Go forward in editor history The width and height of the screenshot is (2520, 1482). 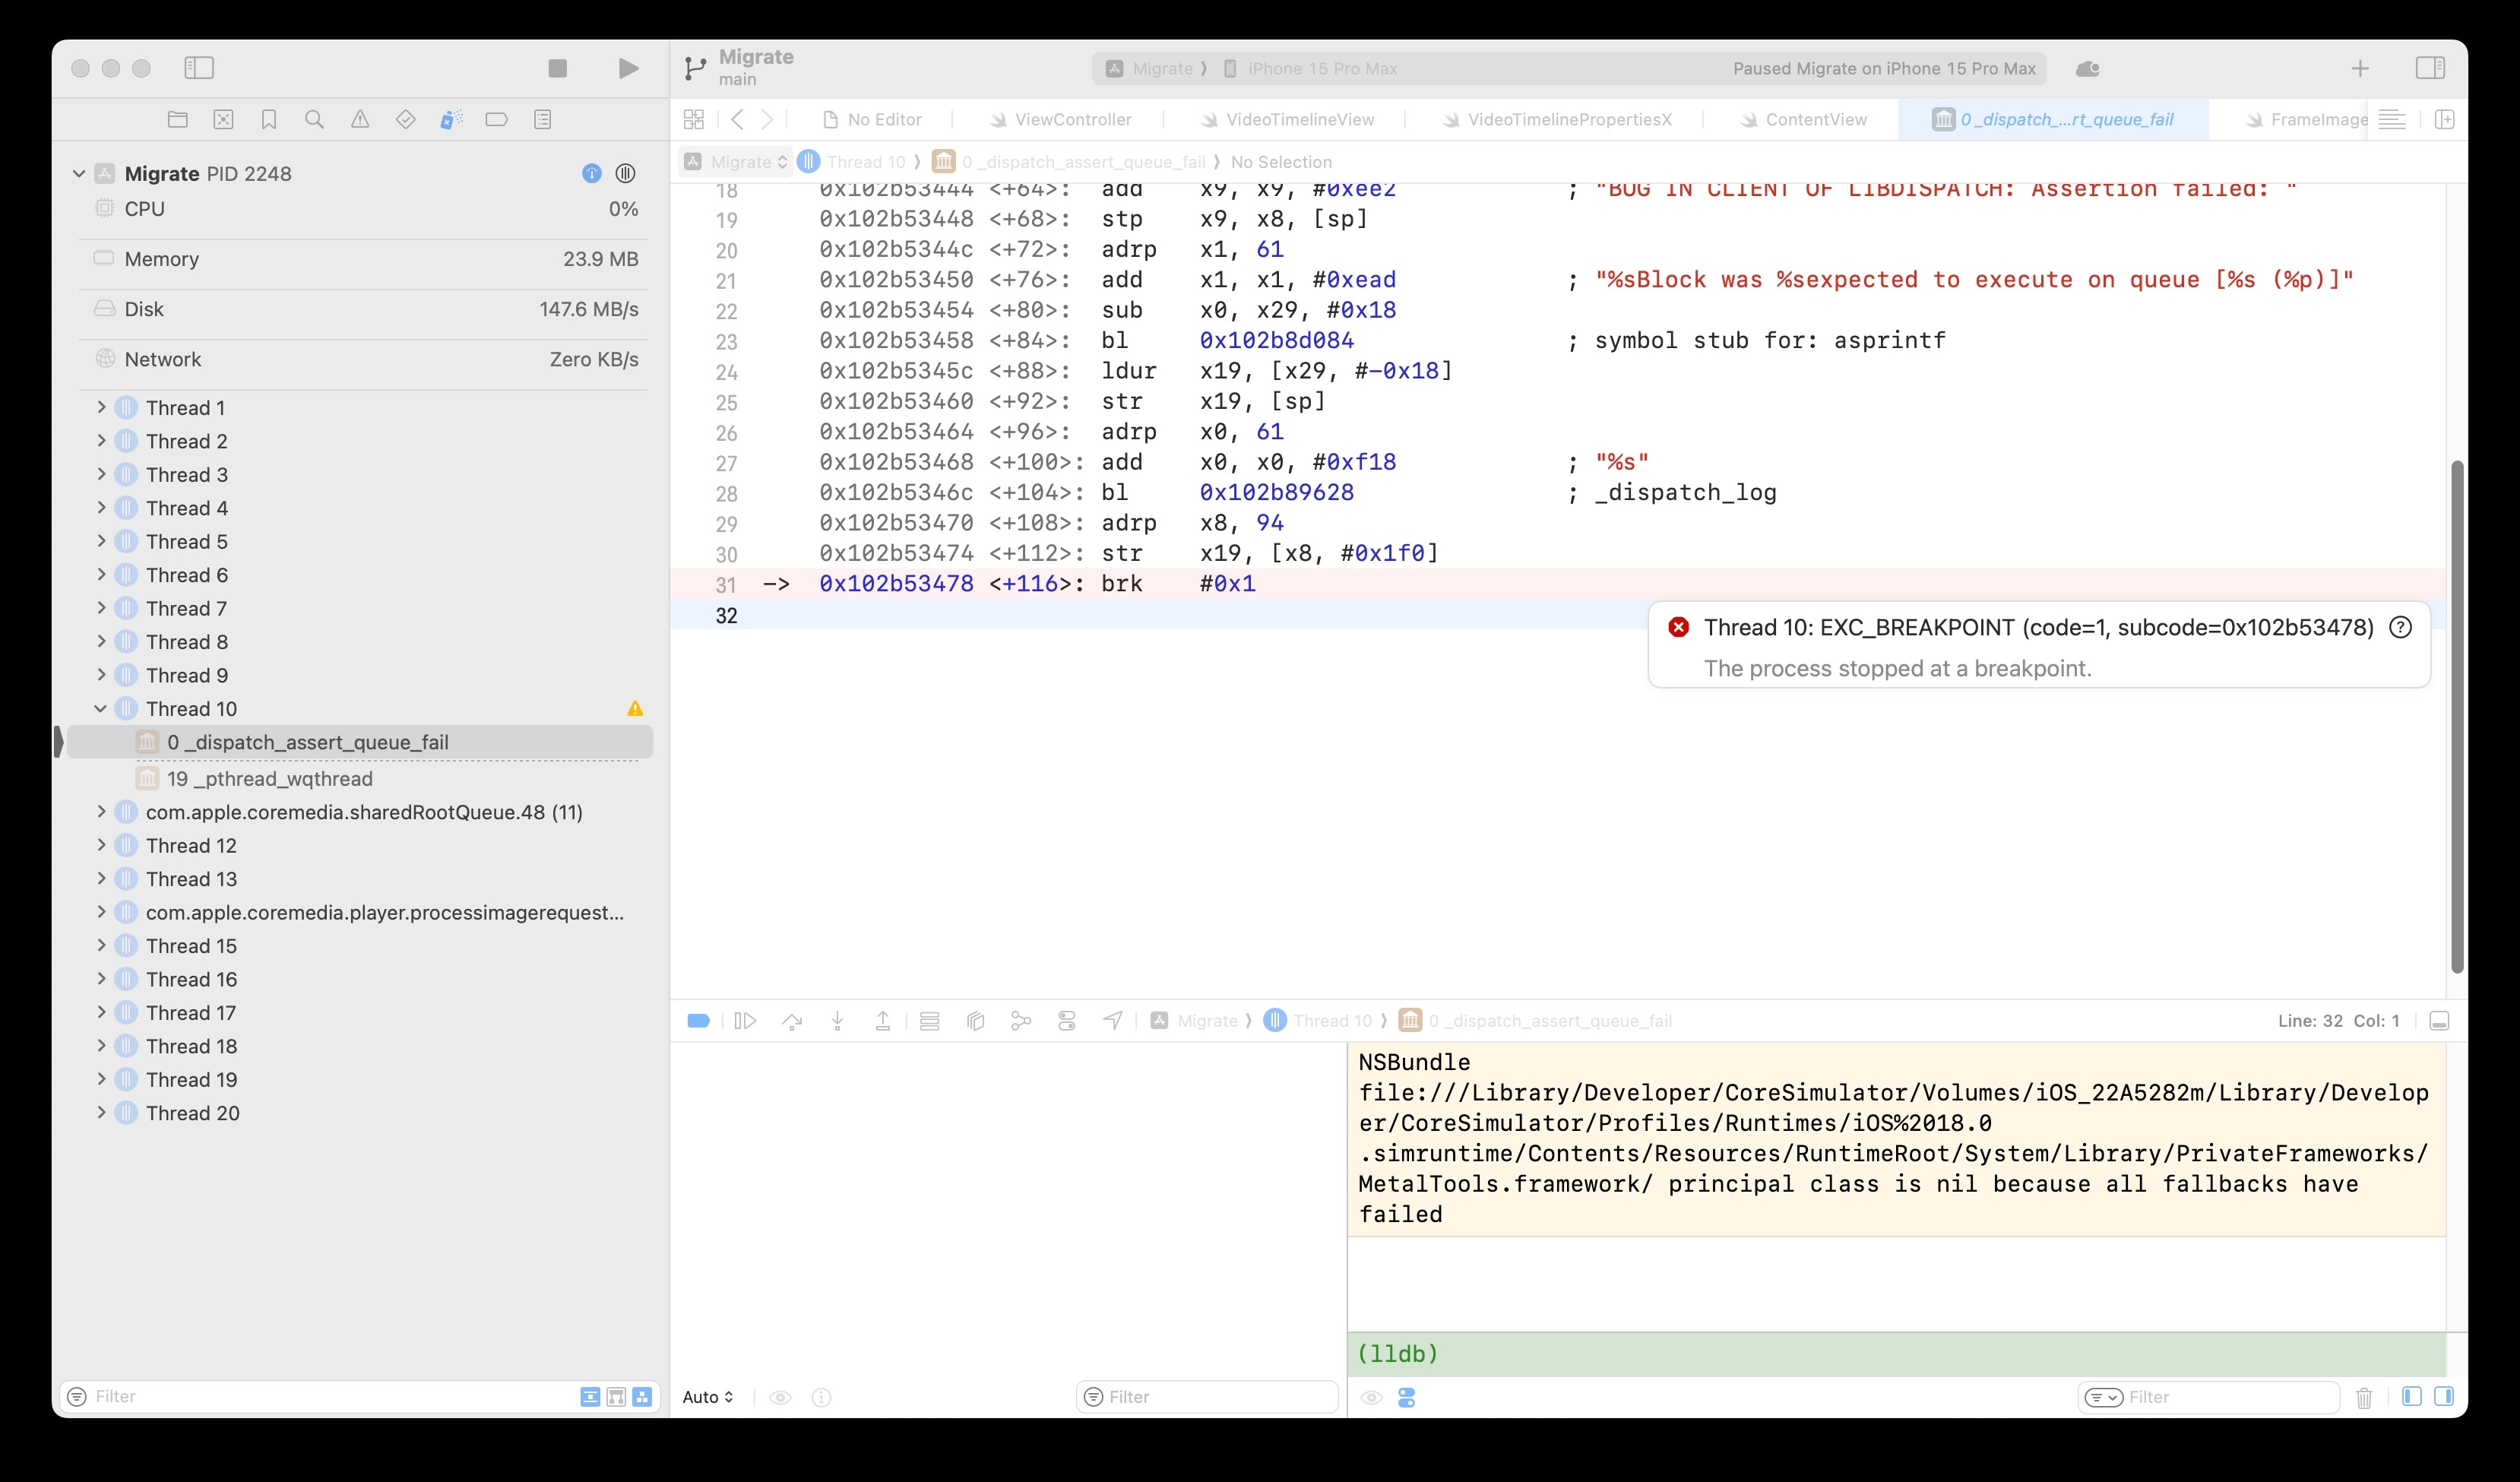click(x=767, y=120)
